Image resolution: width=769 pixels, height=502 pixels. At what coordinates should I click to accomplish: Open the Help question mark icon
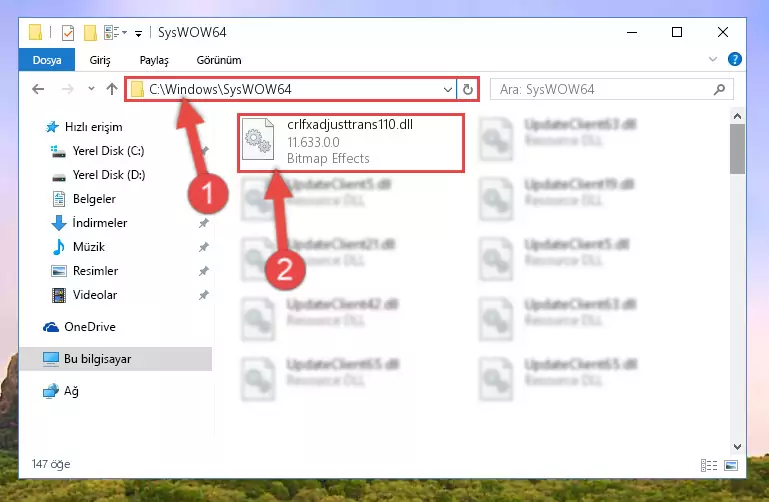[x=734, y=59]
